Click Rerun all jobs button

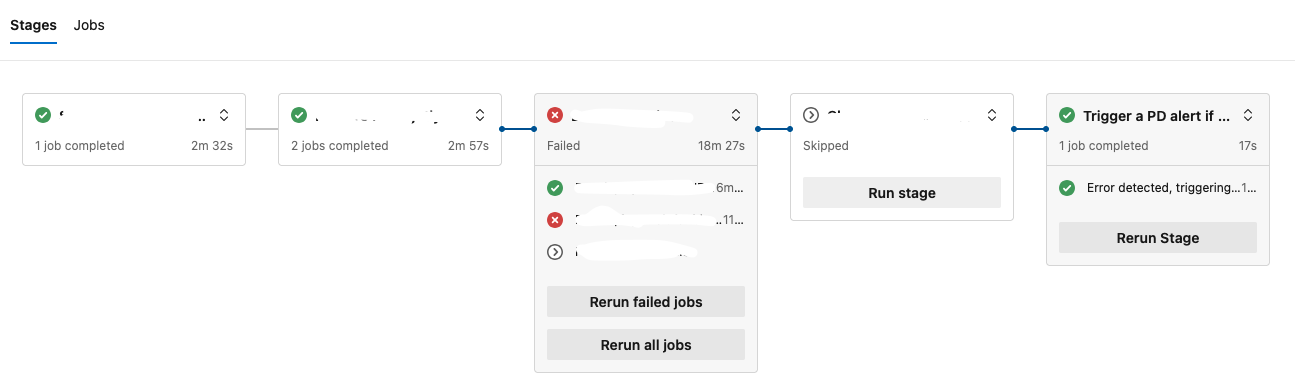646,345
